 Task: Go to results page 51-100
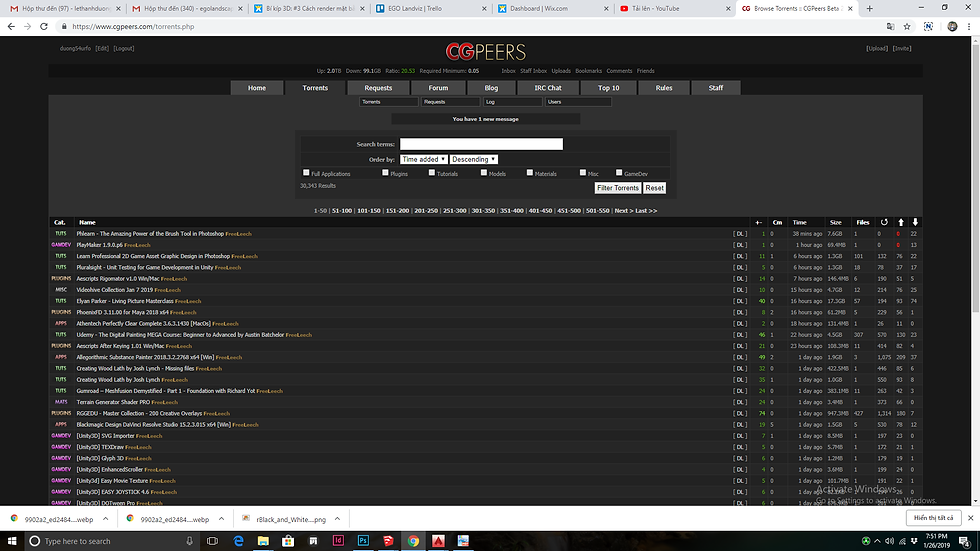(342, 211)
